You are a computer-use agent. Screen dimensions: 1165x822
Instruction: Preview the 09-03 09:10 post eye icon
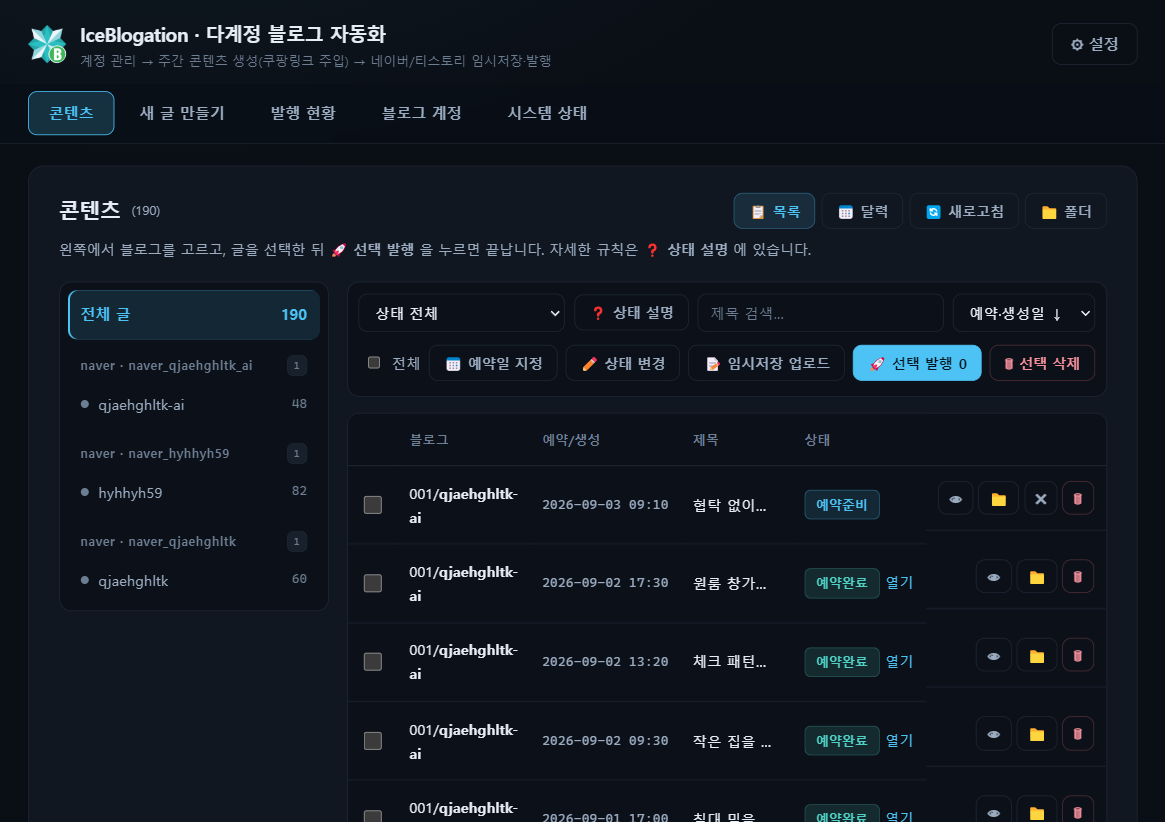[955, 499]
